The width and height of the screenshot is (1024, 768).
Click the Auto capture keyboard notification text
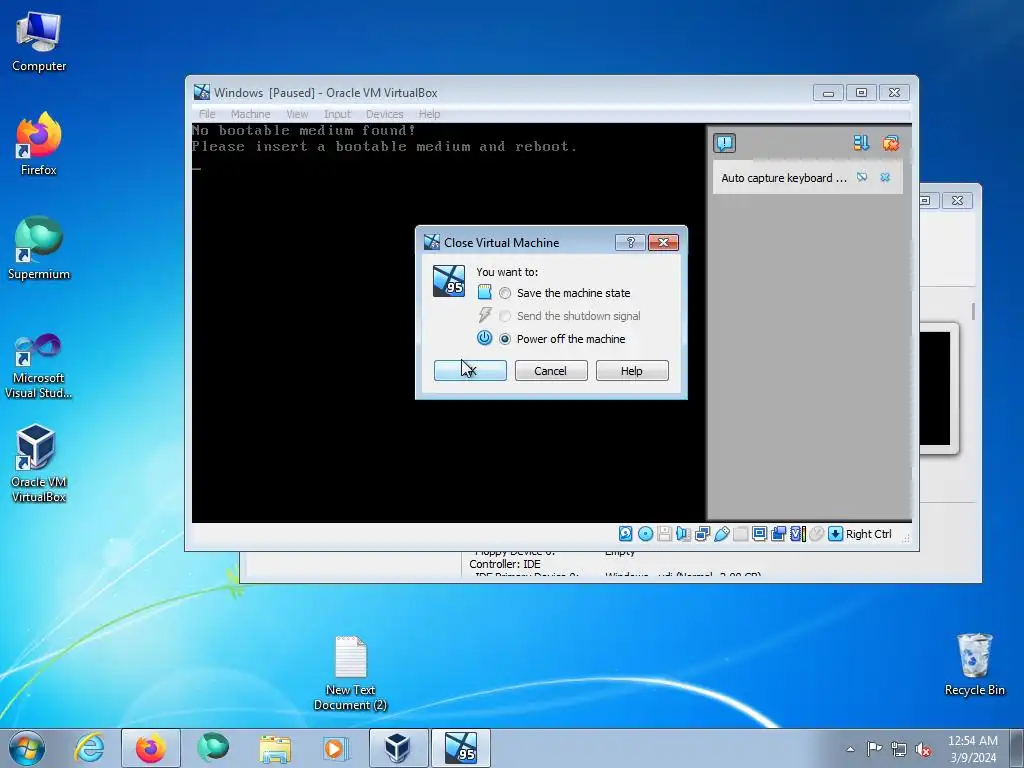click(784, 178)
